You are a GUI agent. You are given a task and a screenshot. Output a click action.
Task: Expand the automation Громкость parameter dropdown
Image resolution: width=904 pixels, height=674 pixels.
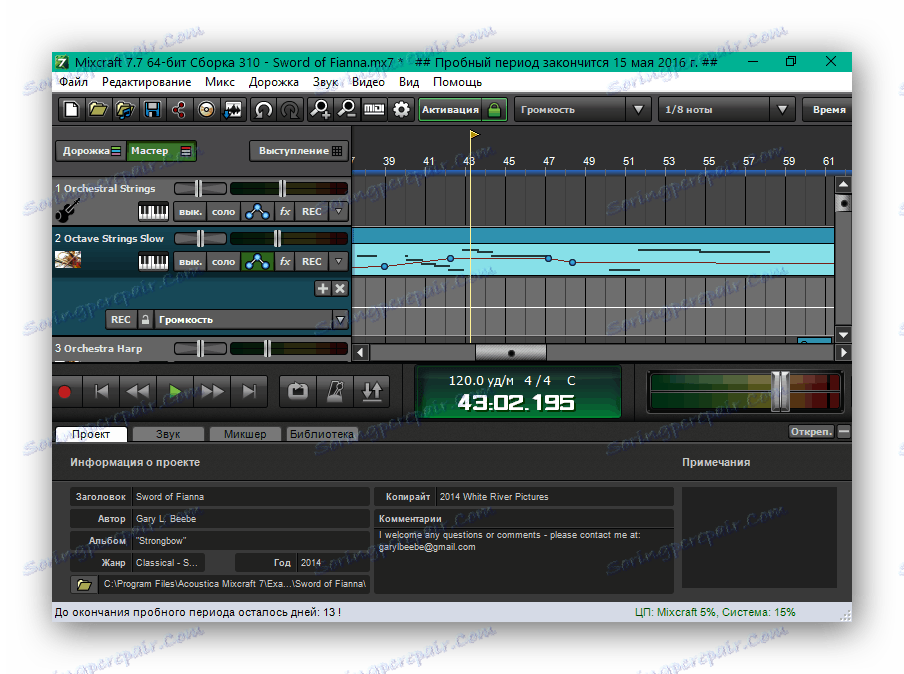point(340,320)
